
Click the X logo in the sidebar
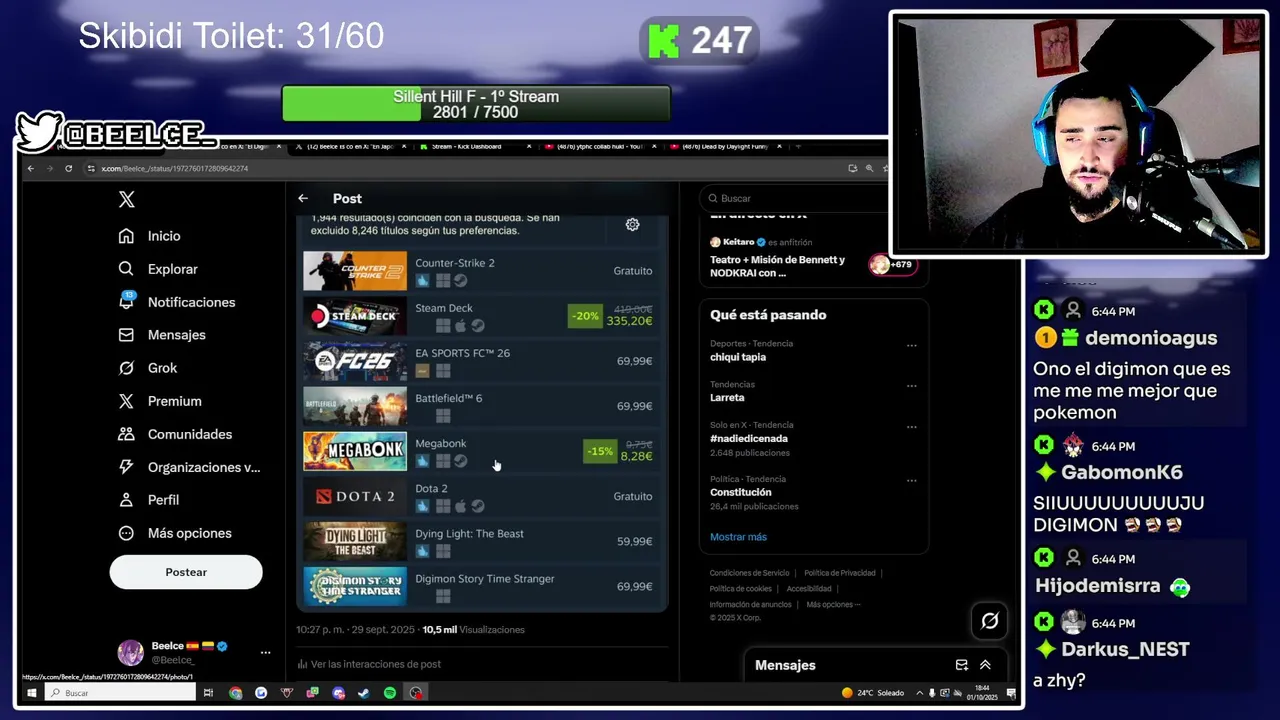126,199
